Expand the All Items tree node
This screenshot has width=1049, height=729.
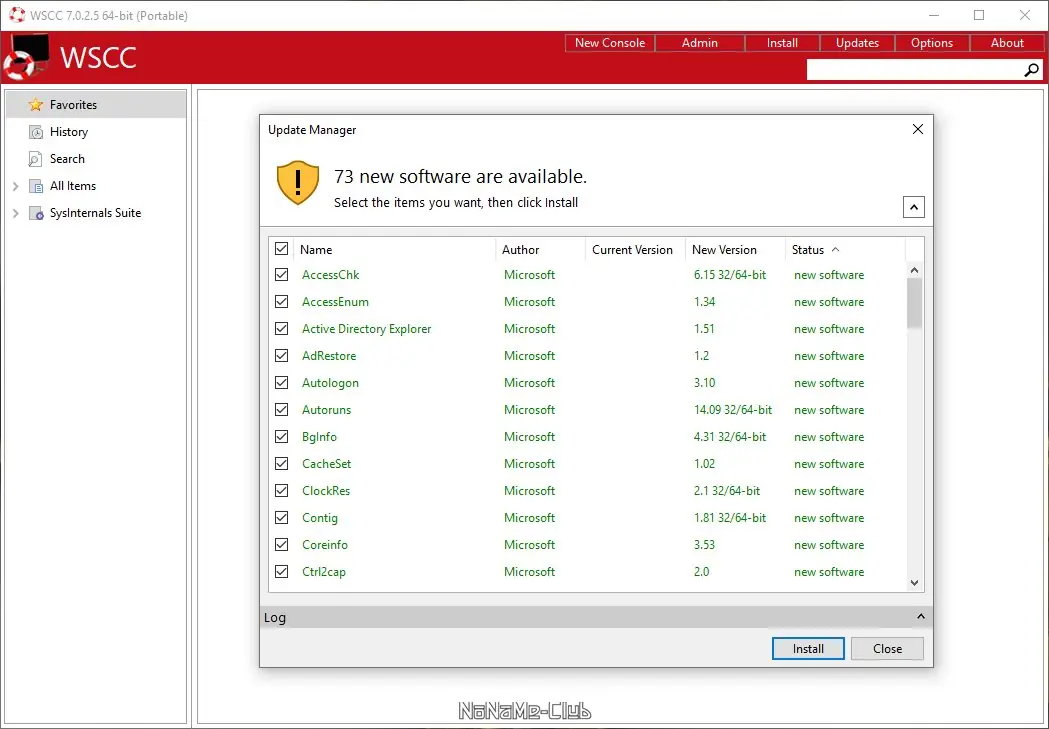pos(15,186)
